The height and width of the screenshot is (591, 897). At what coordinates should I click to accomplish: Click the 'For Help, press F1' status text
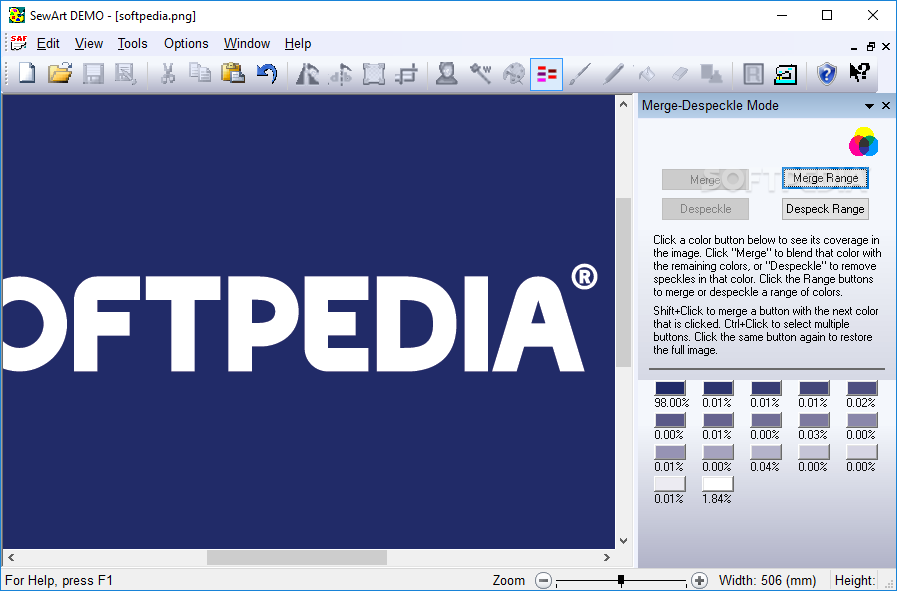59,581
